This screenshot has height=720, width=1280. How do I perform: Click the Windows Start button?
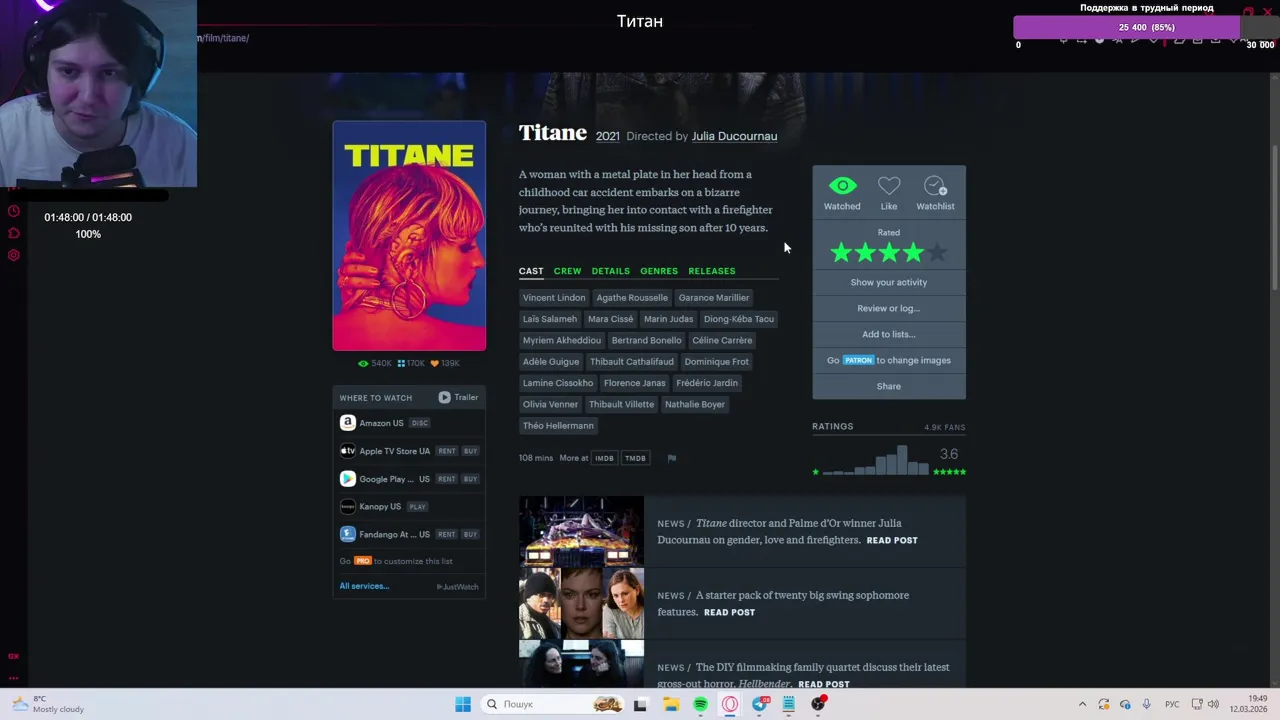click(x=463, y=704)
